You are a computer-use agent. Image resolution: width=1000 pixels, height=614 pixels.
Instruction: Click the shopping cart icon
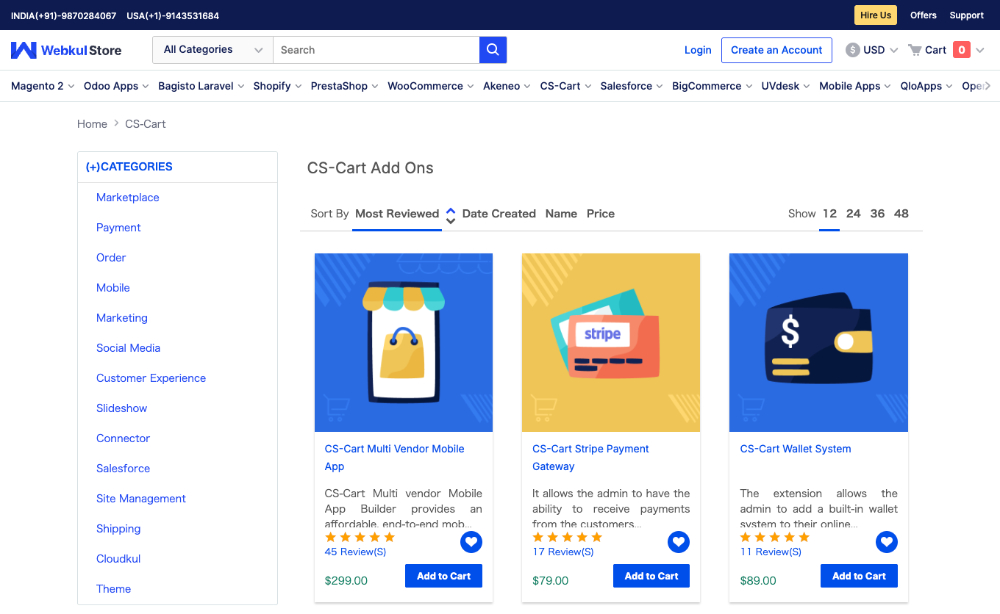(915, 50)
